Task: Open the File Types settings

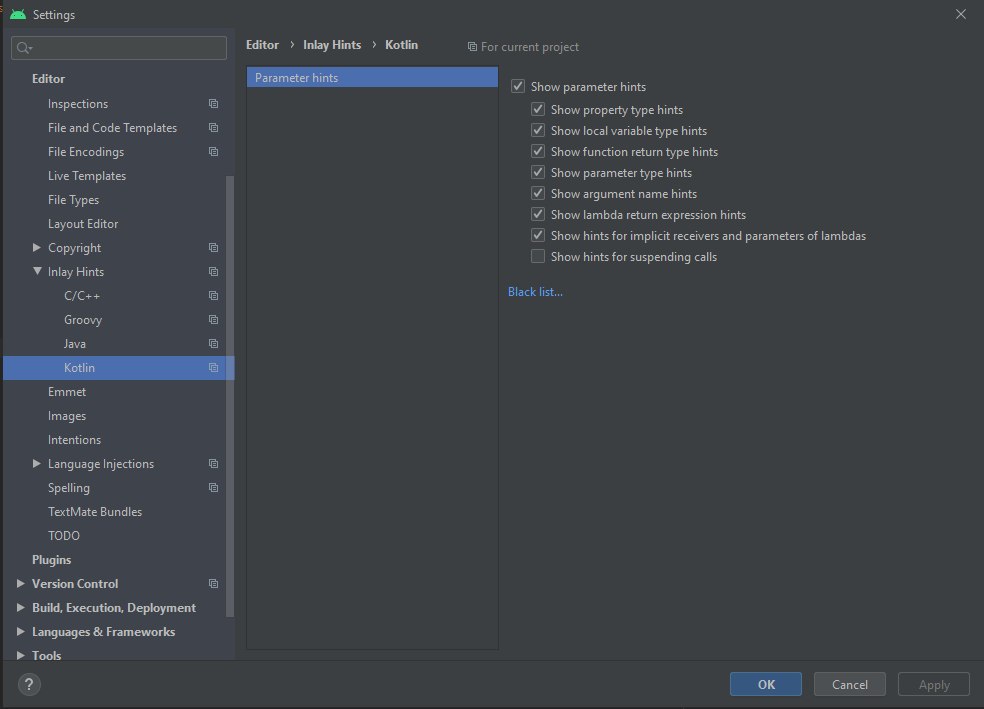Action: click(x=73, y=200)
